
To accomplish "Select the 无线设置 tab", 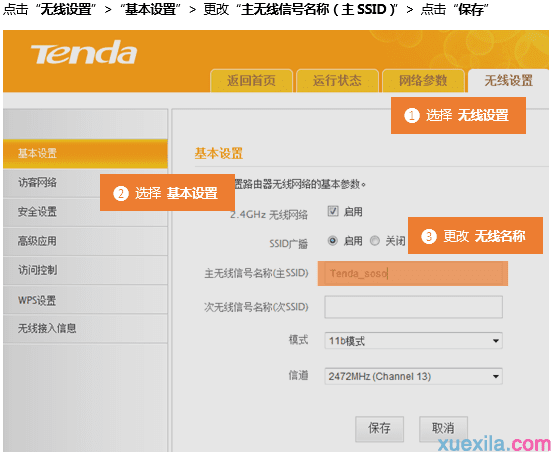I will (508, 81).
